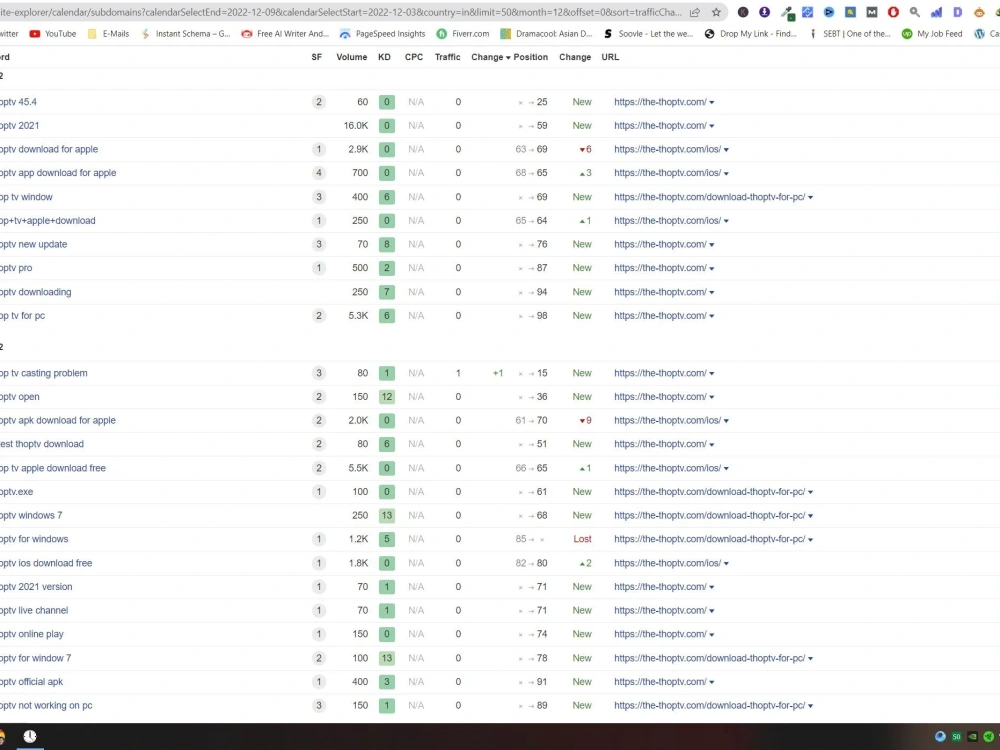
Task: Open the blue checkmark extension icon
Action: point(807,12)
